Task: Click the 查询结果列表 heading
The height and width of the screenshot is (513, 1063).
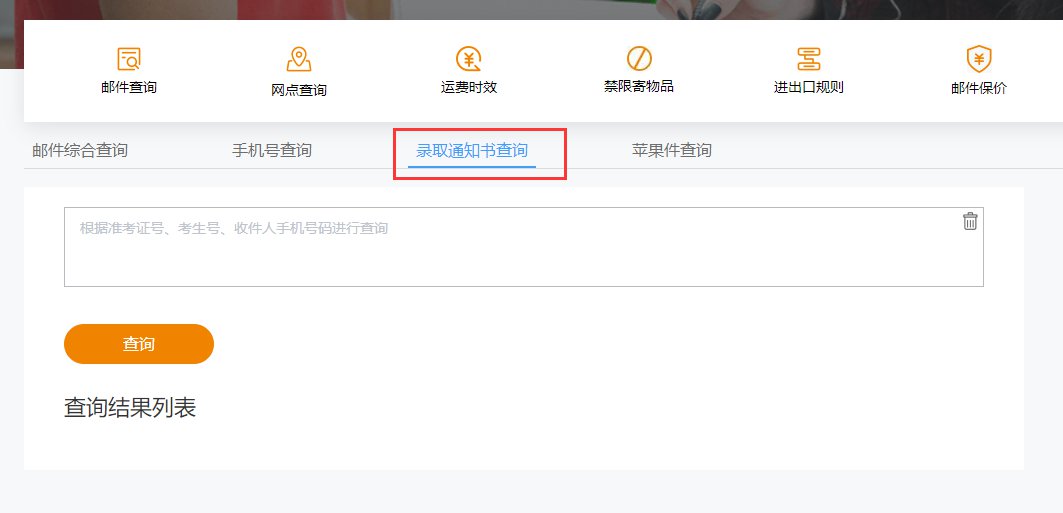Action: [x=129, y=407]
